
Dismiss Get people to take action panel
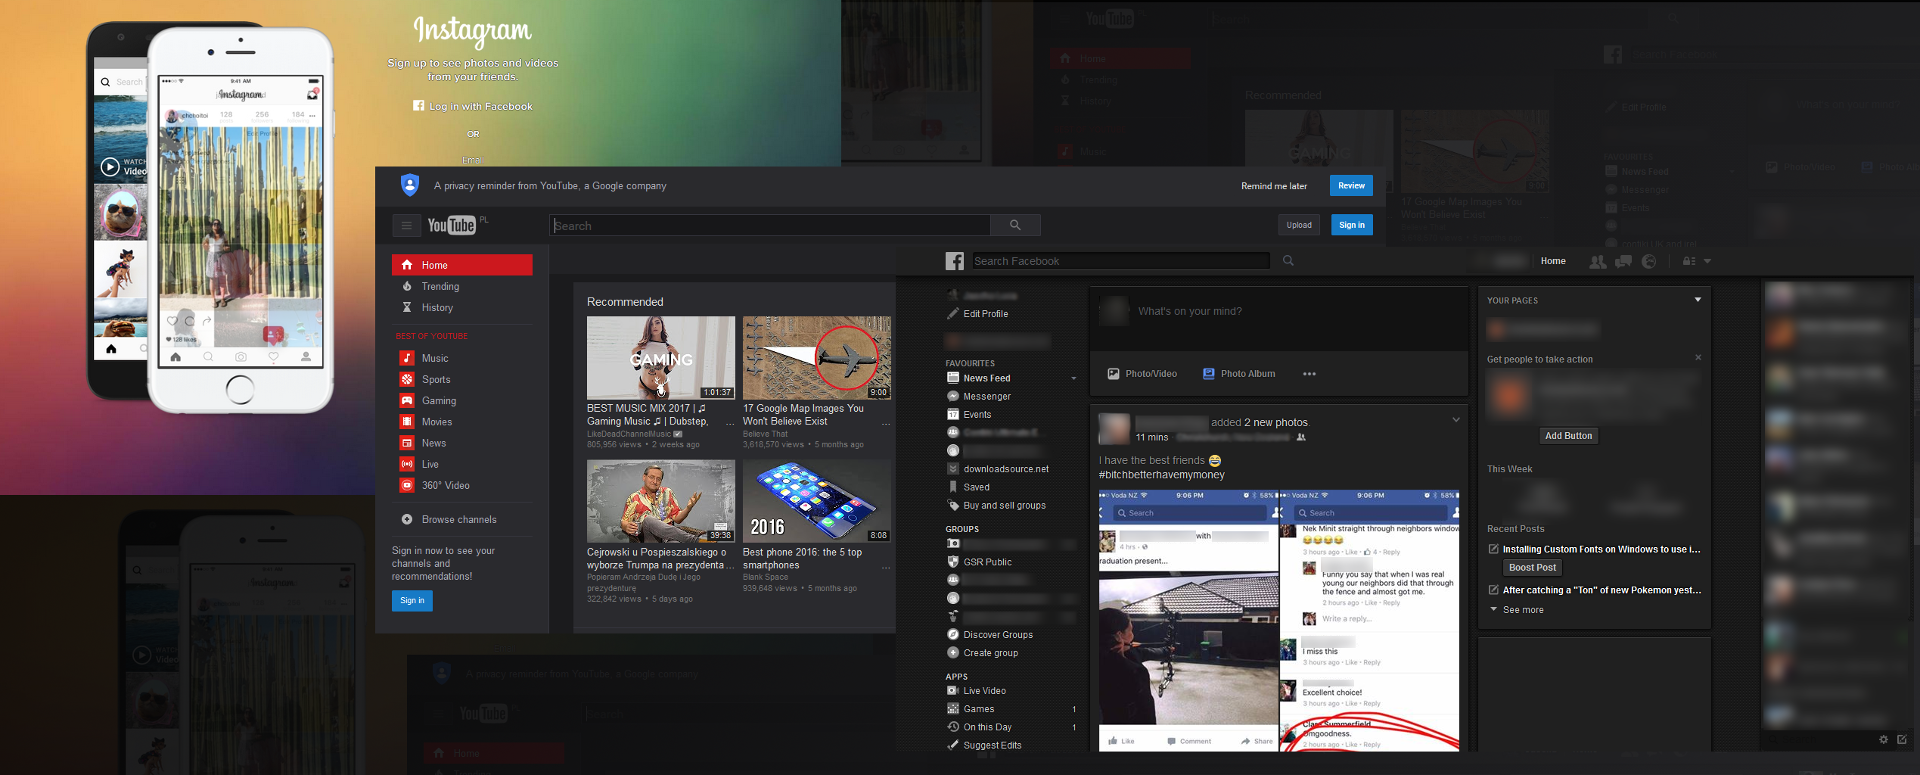1698,358
